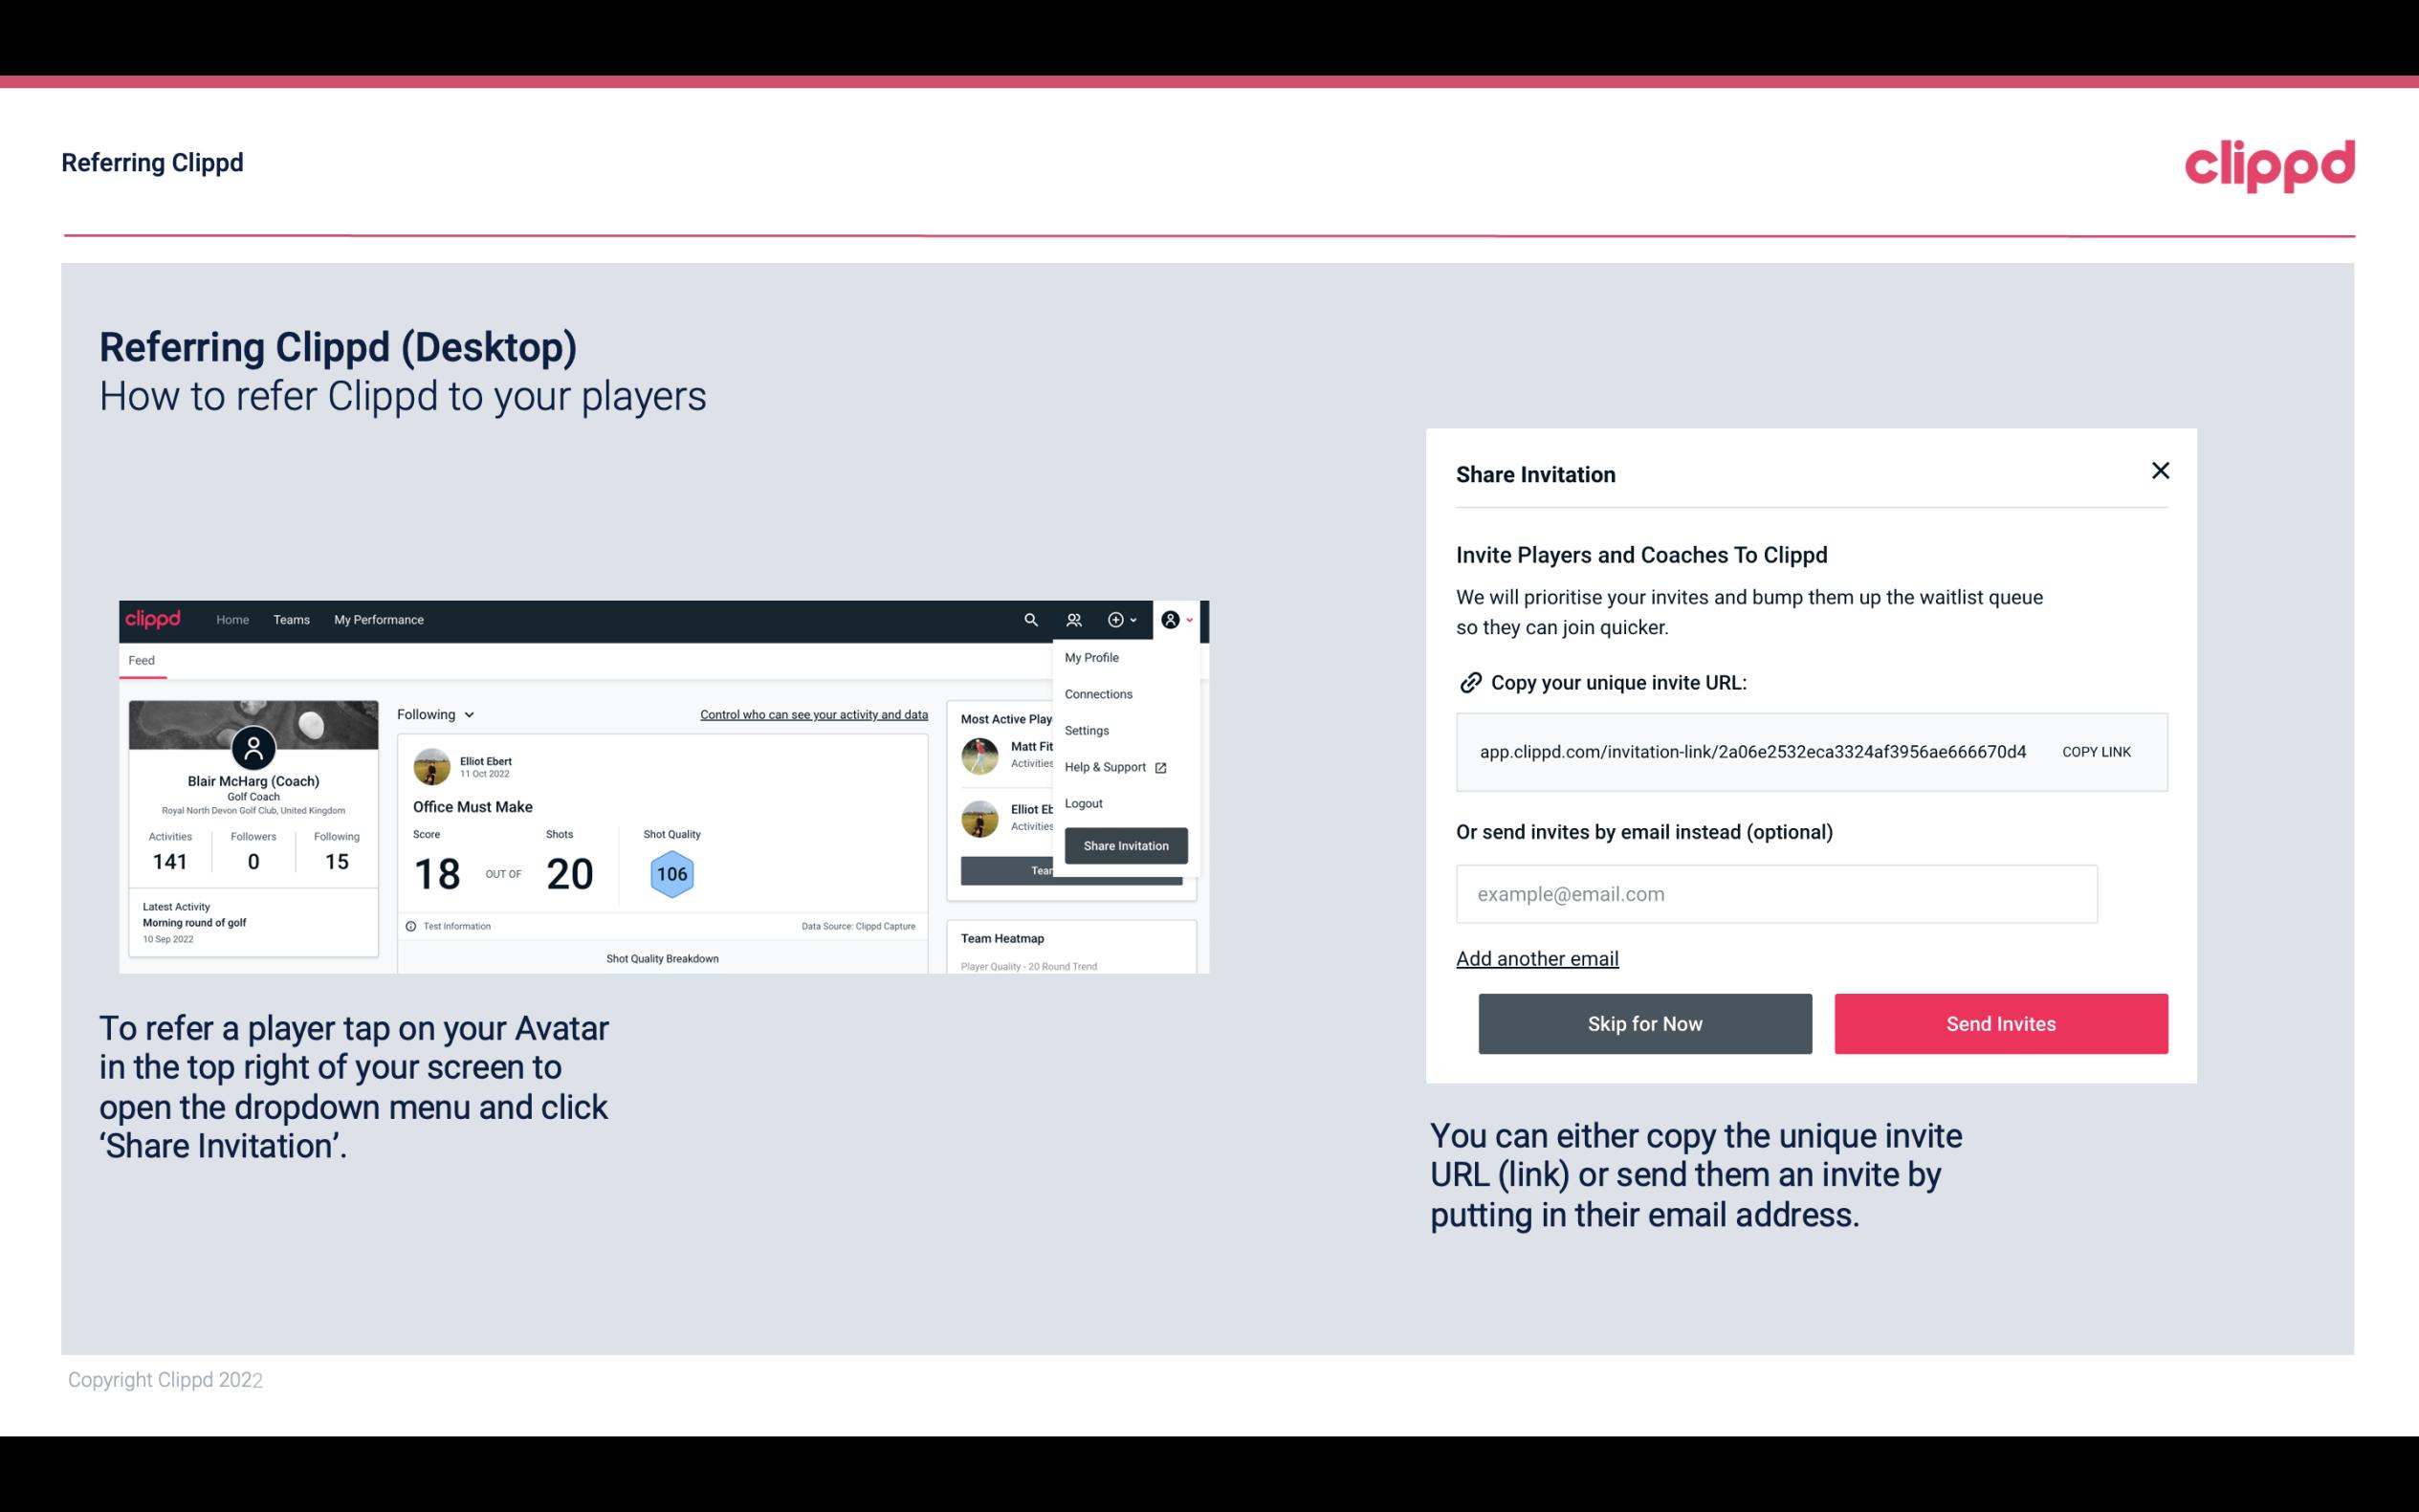
Task: Click Add another email link
Action: (1538, 958)
